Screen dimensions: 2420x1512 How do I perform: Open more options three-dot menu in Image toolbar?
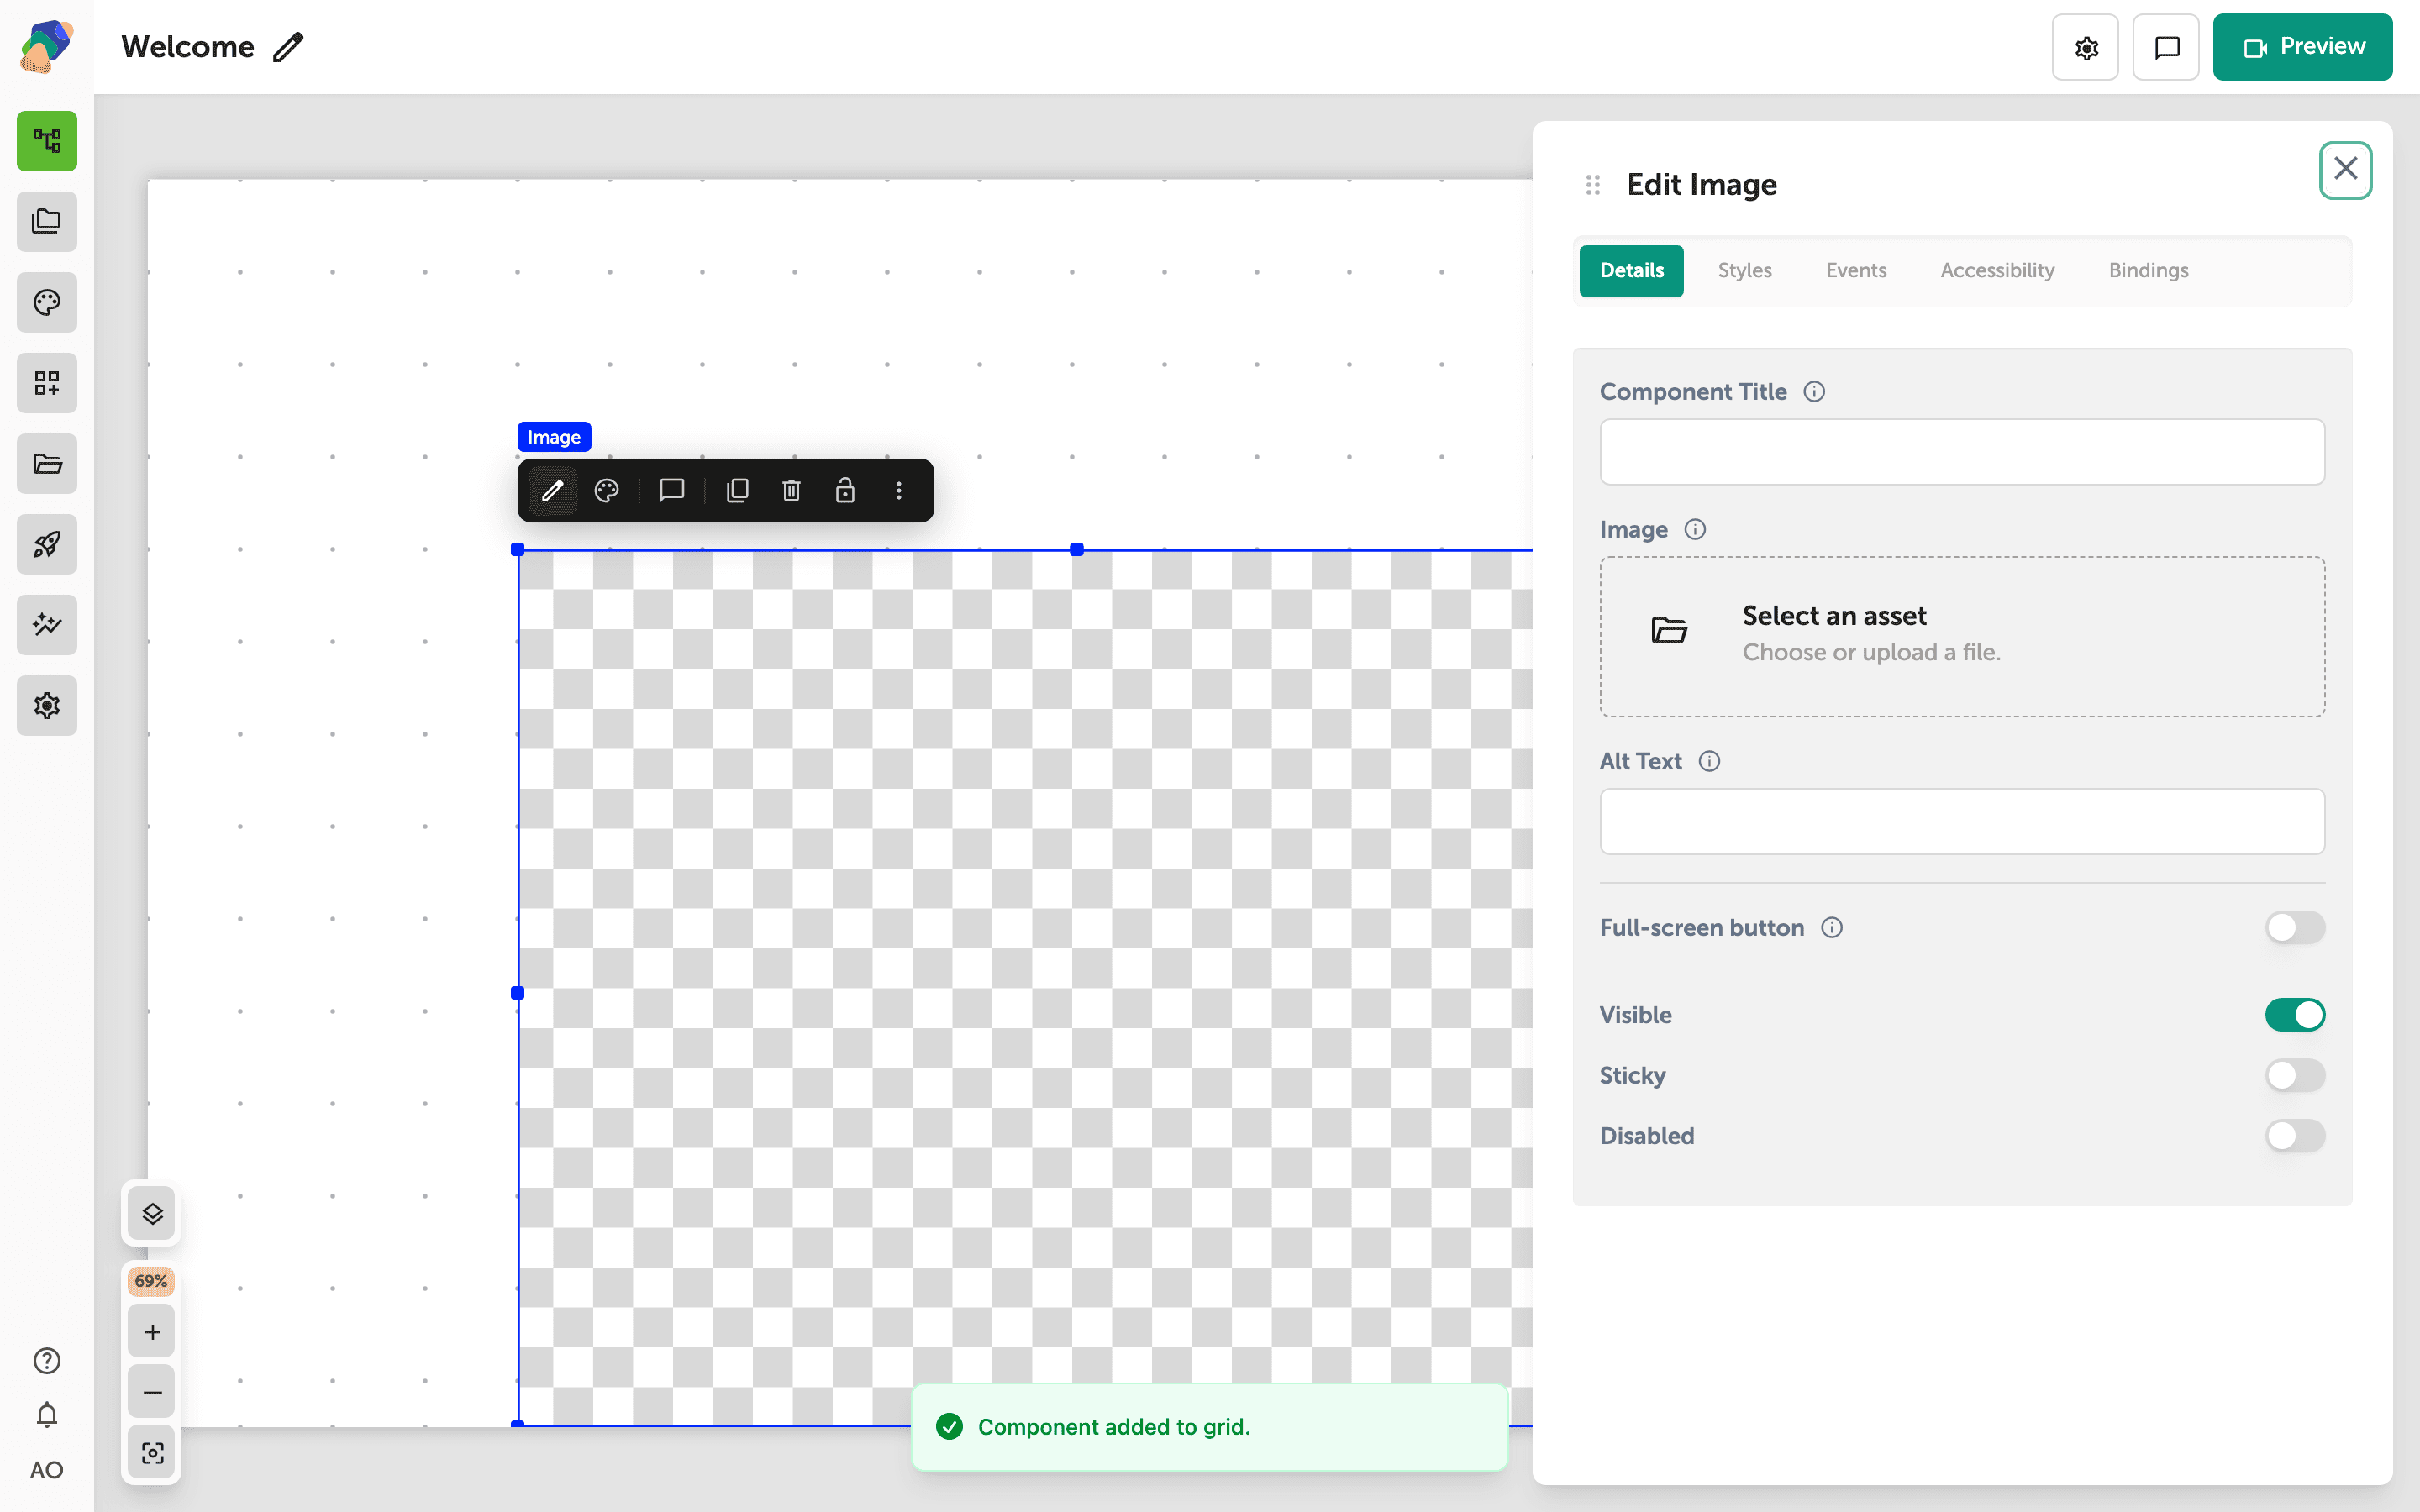tap(899, 490)
